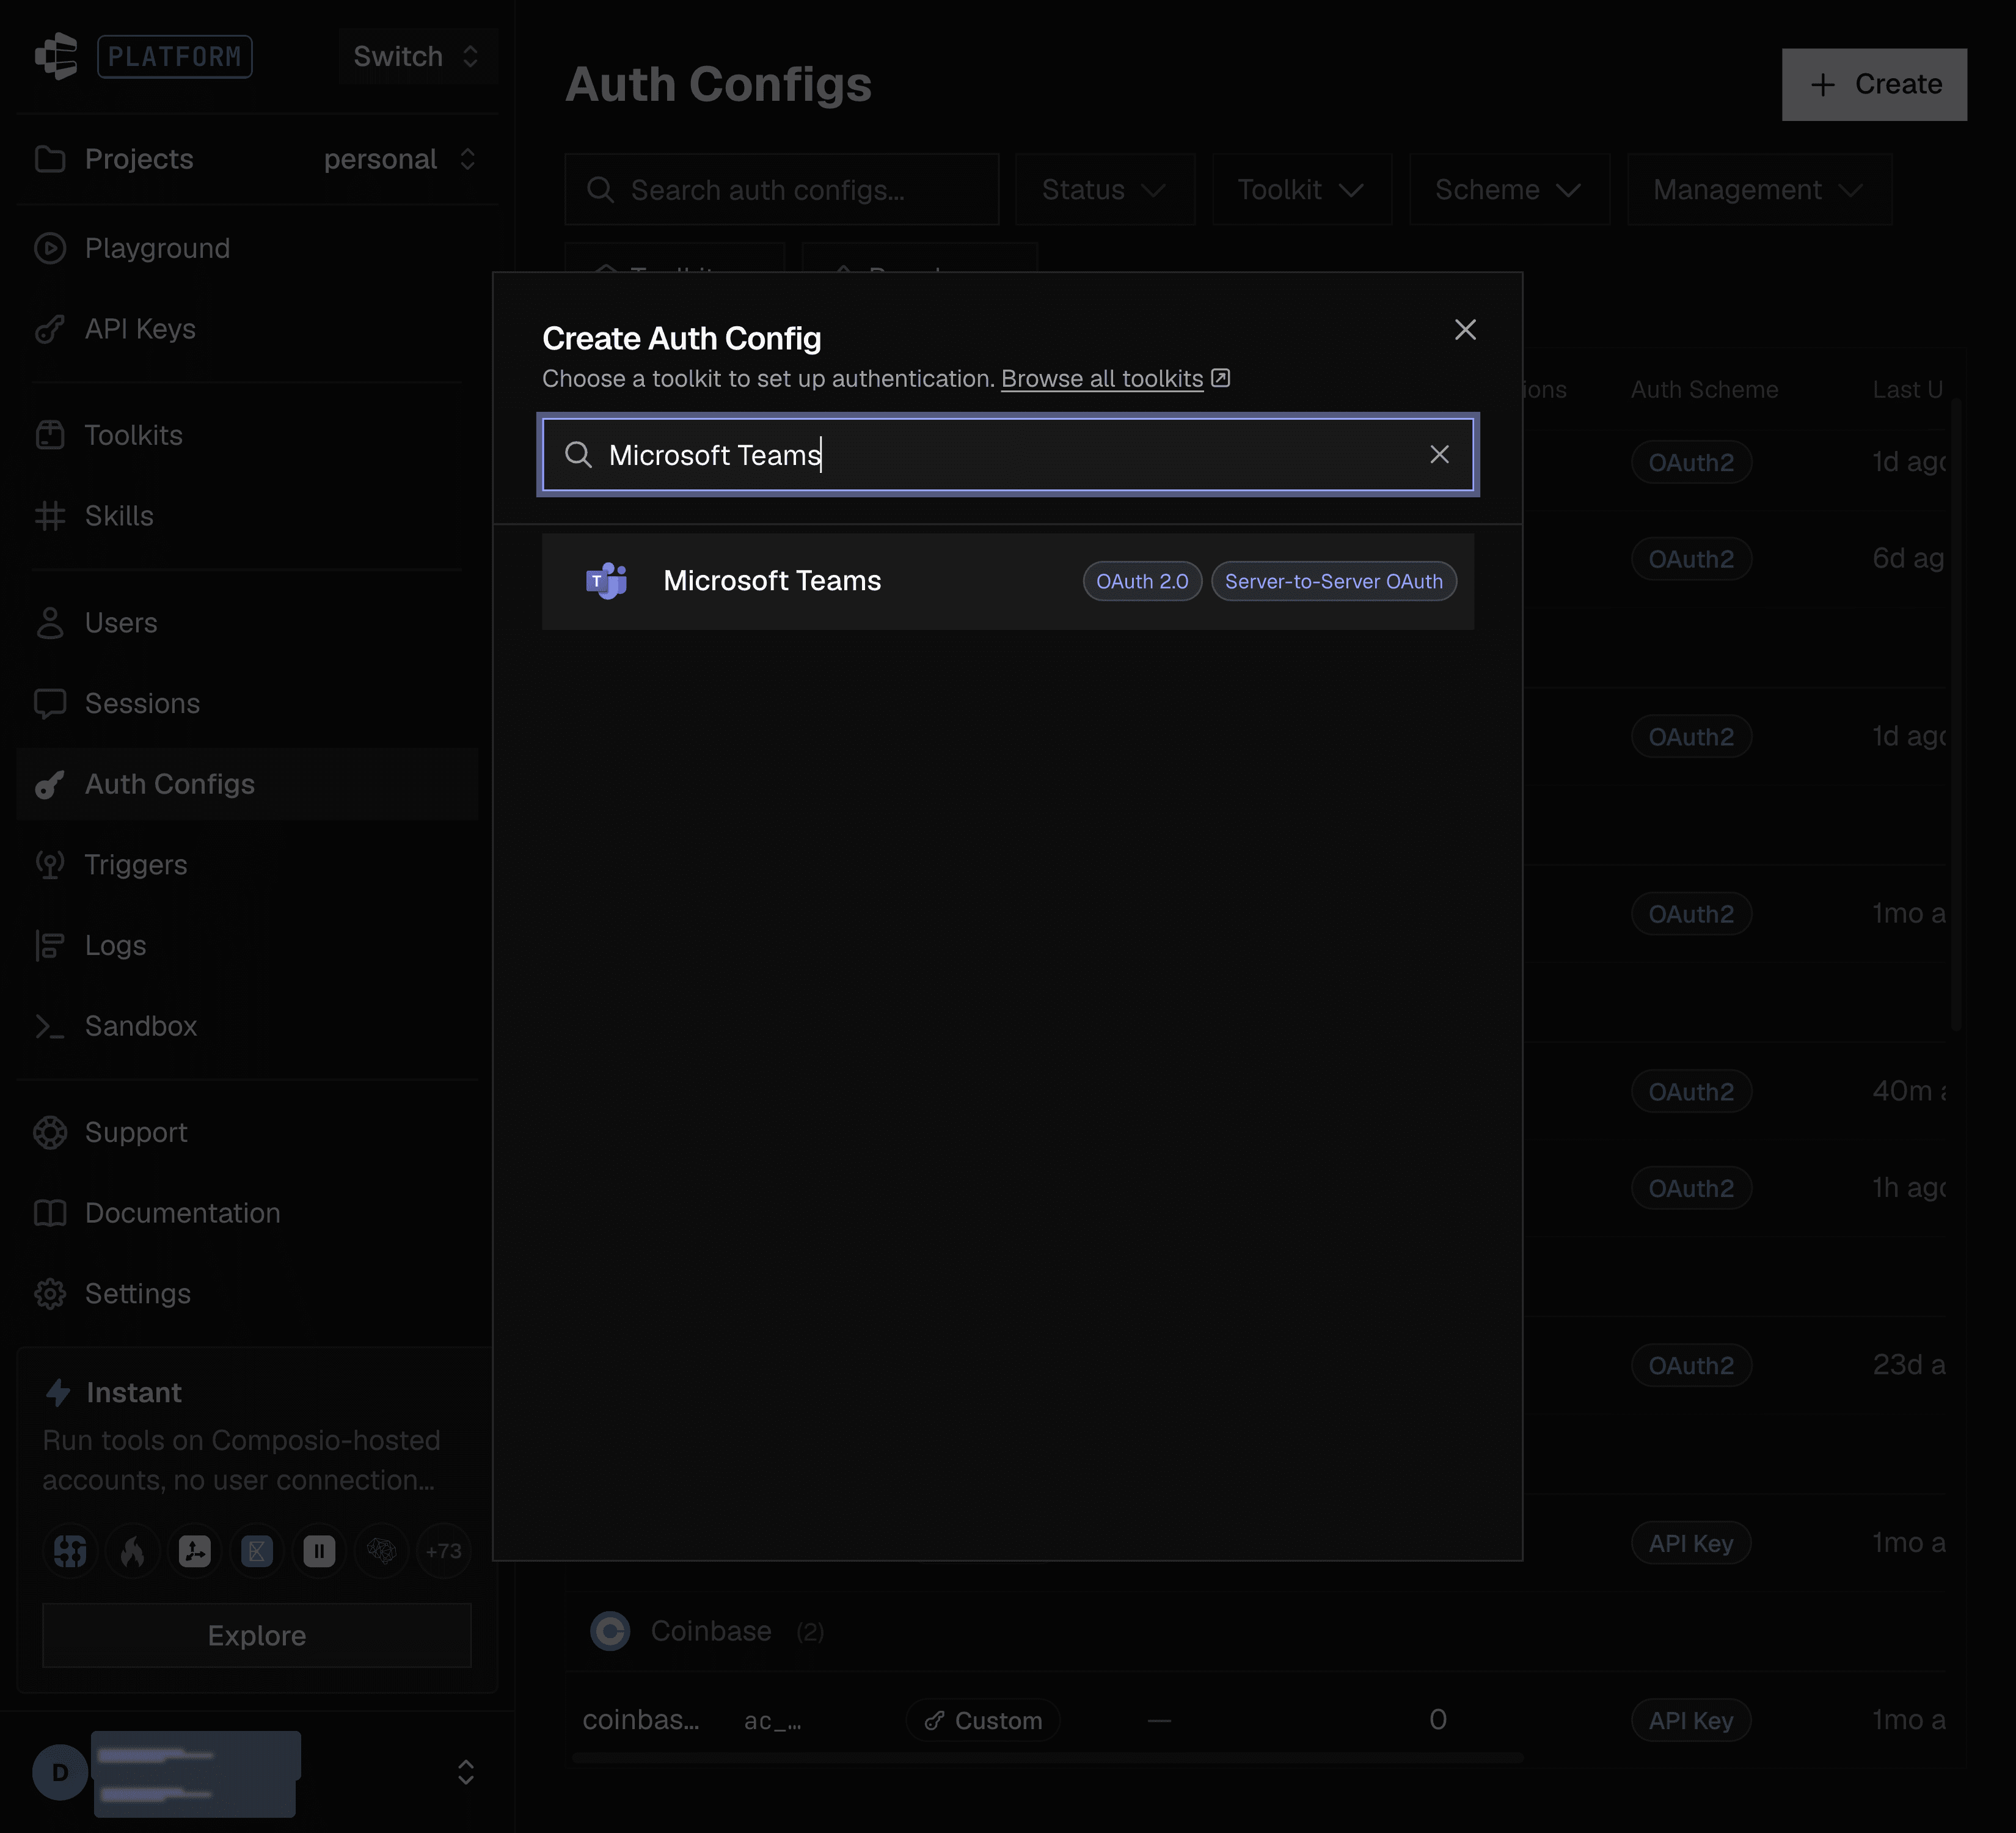
Task: Open the Browse all toolkits link
Action: [1115, 379]
